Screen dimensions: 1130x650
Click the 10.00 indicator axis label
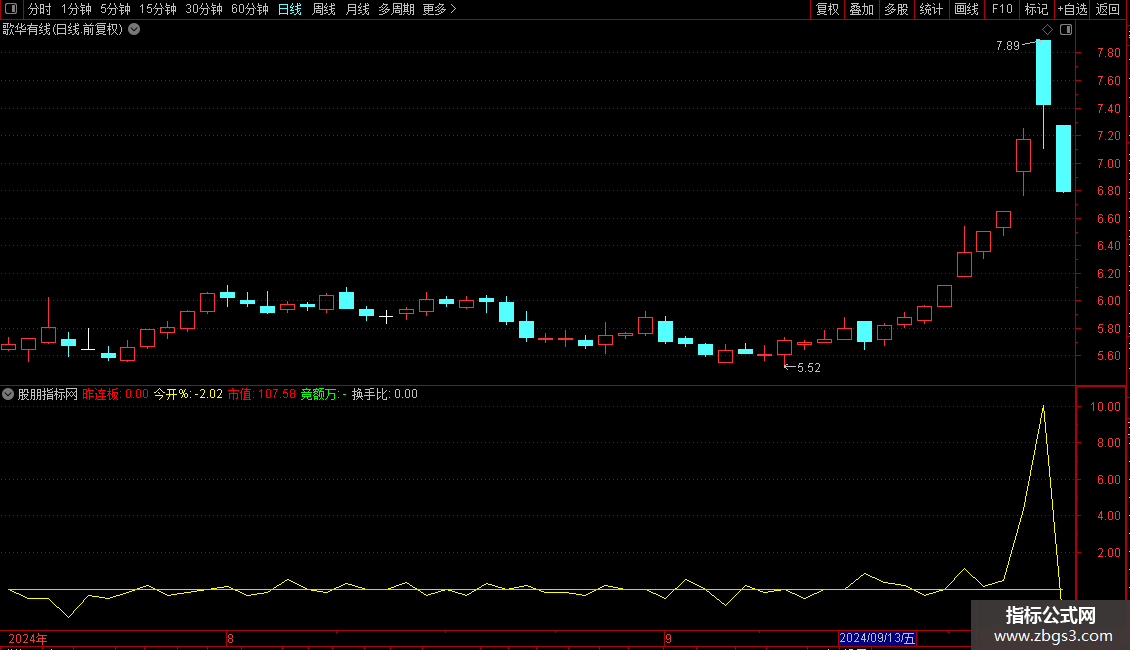click(x=1105, y=406)
